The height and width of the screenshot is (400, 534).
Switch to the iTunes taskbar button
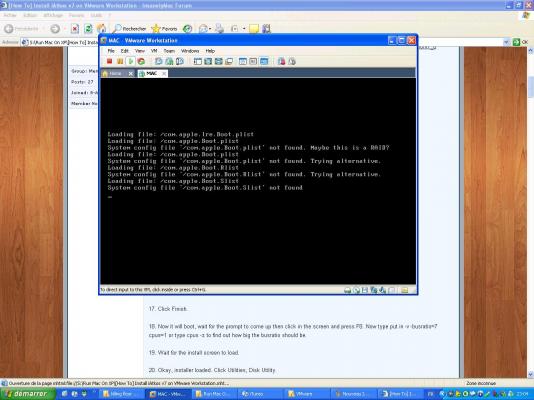(x=260, y=394)
